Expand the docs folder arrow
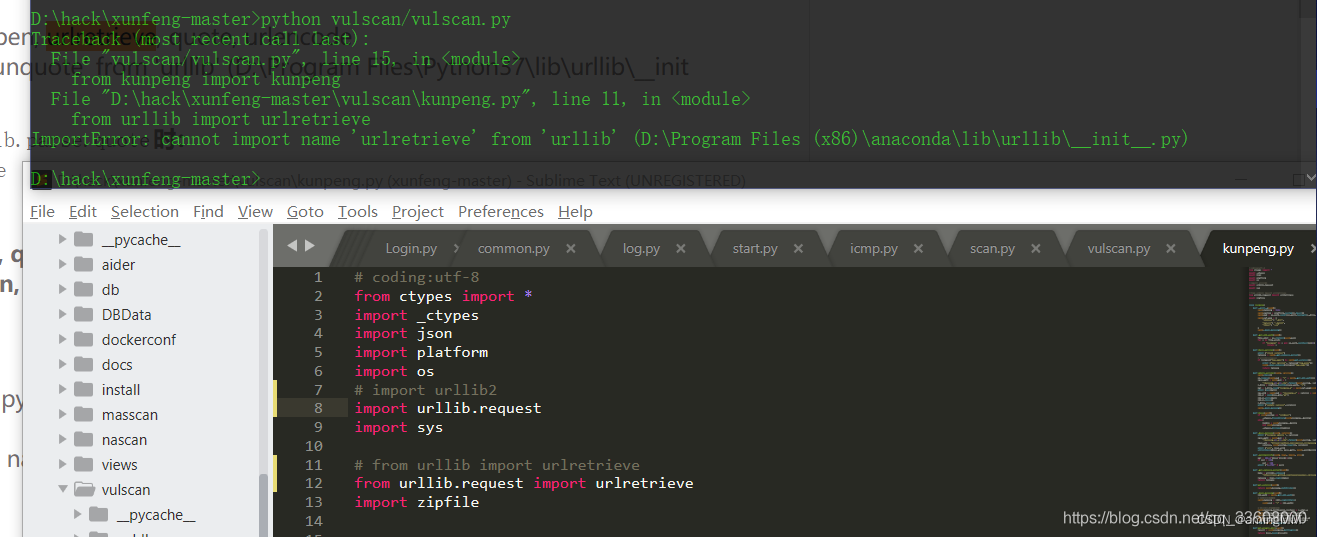Image resolution: width=1317 pixels, height=537 pixels. (x=63, y=365)
